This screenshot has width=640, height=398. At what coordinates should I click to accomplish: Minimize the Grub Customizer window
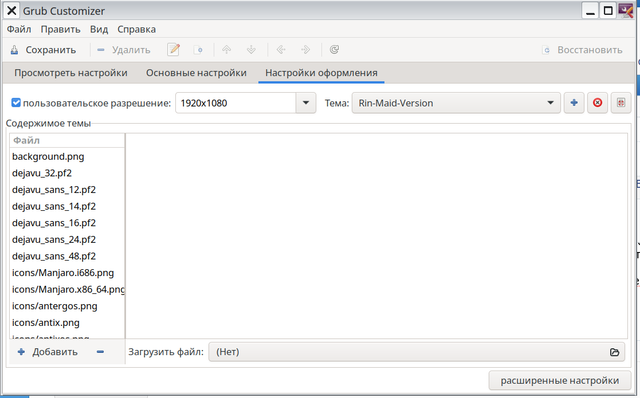click(x=590, y=11)
